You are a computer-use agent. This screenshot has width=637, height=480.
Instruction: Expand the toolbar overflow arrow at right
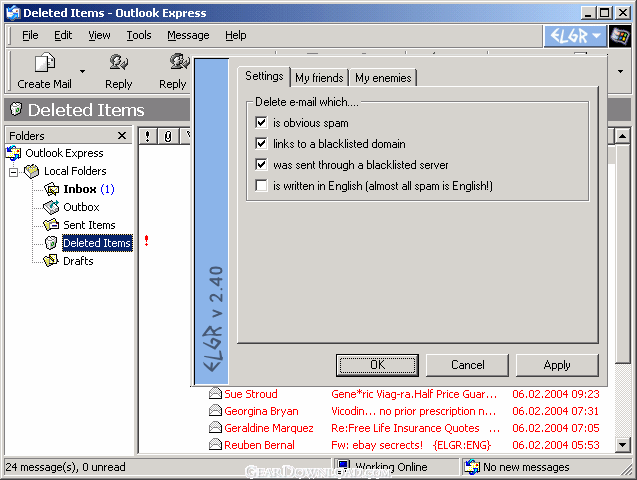tap(620, 71)
